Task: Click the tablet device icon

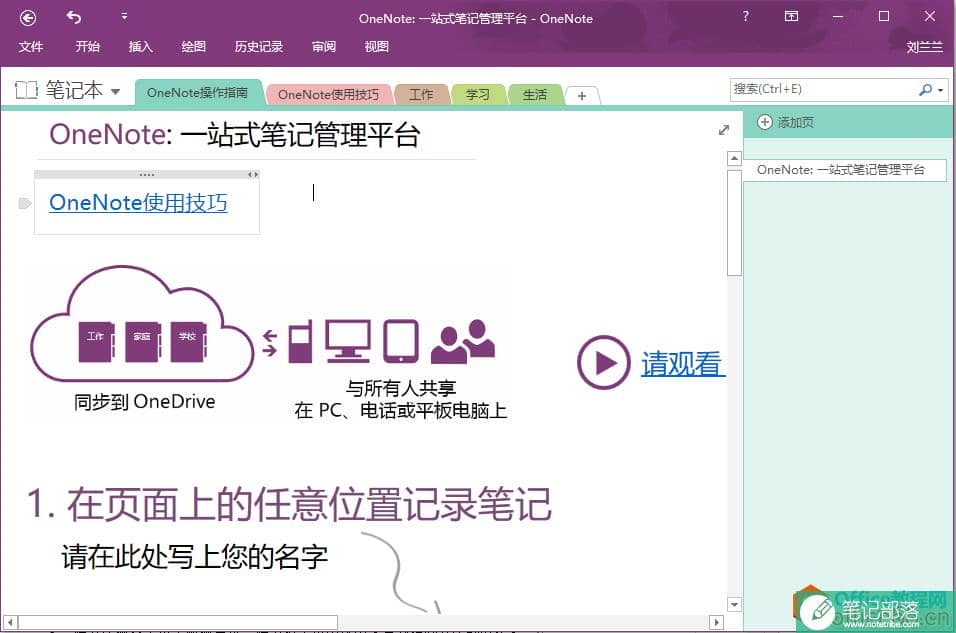Action: click(401, 341)
